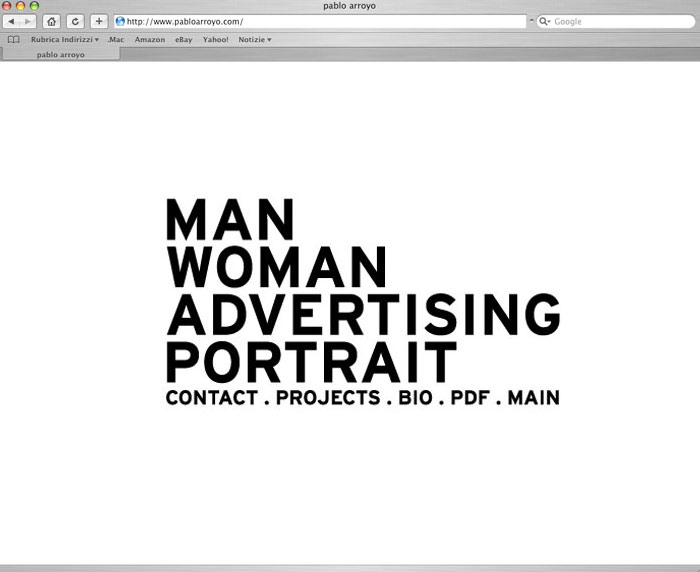Open the Yahoo! bookmark
The image size is (700, 572).
(216, 40)
